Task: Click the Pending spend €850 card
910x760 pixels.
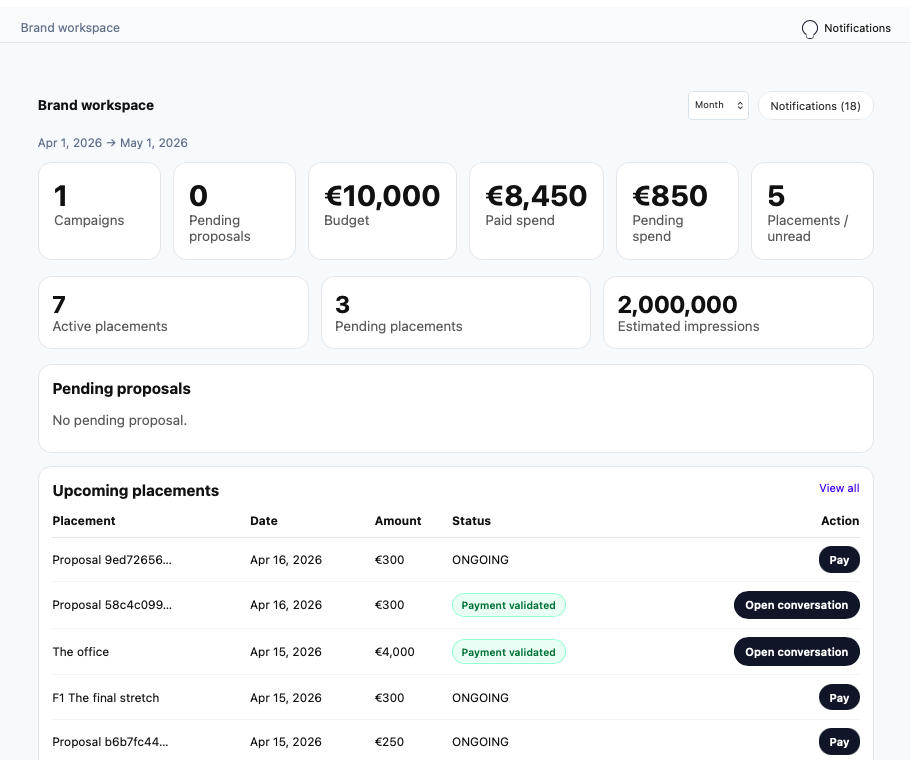Action: pos(677,211)
